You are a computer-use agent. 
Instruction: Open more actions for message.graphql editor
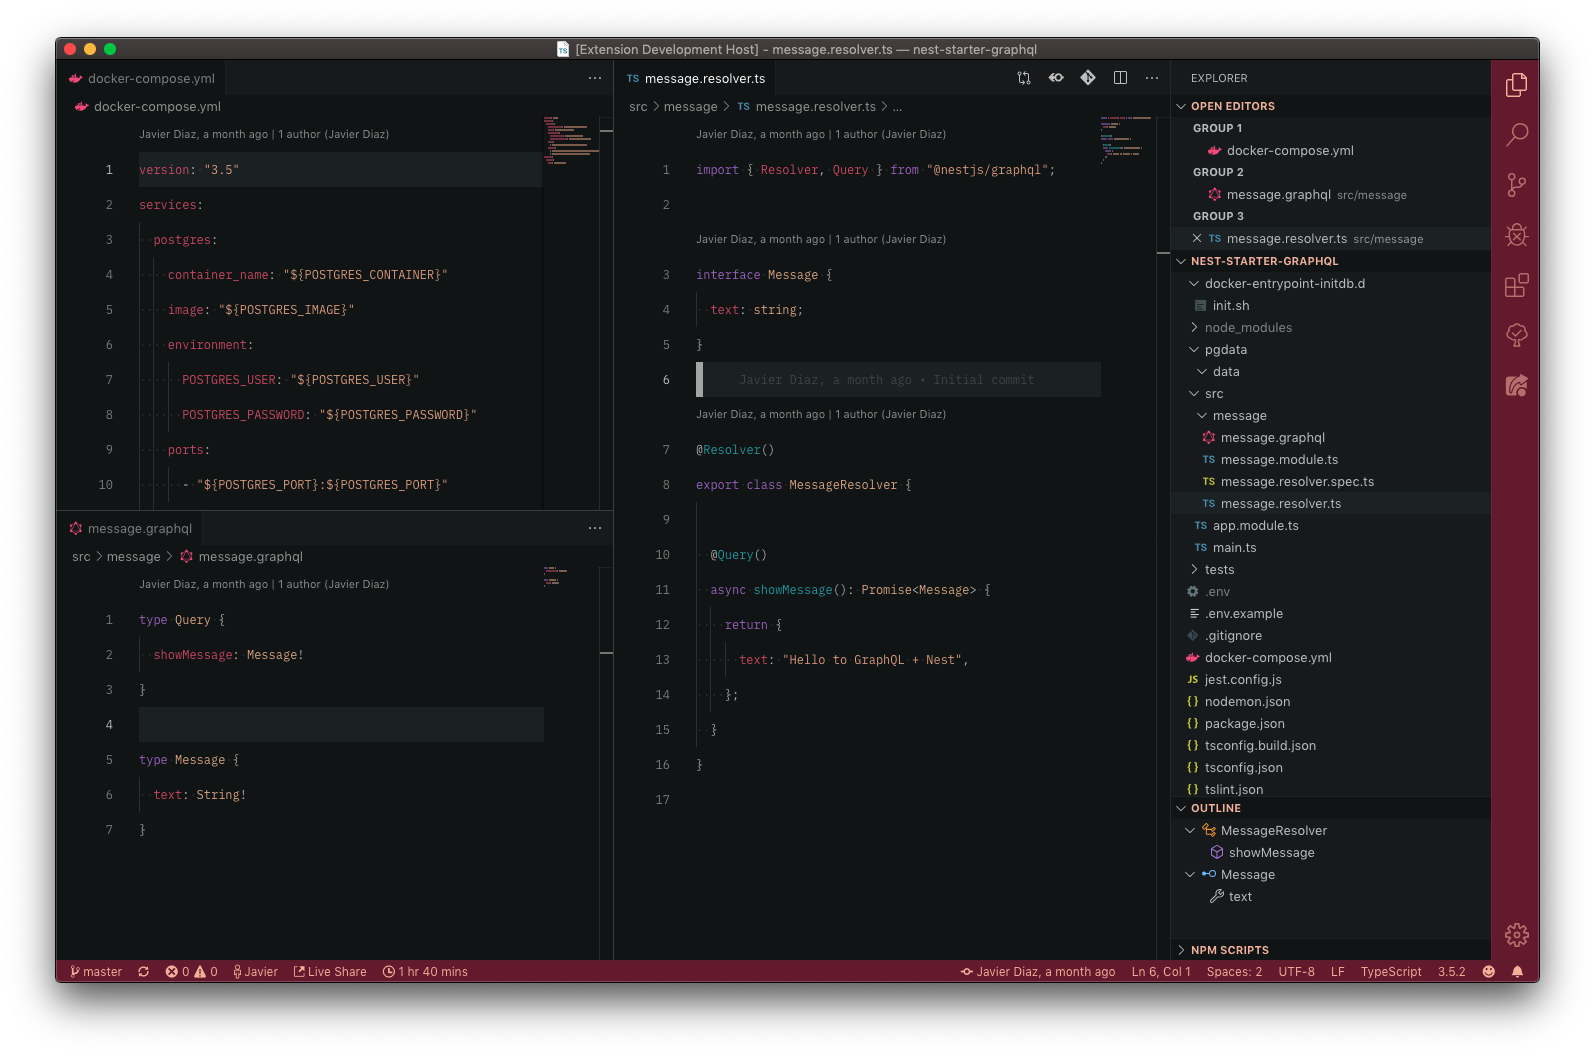coord(595,528)
